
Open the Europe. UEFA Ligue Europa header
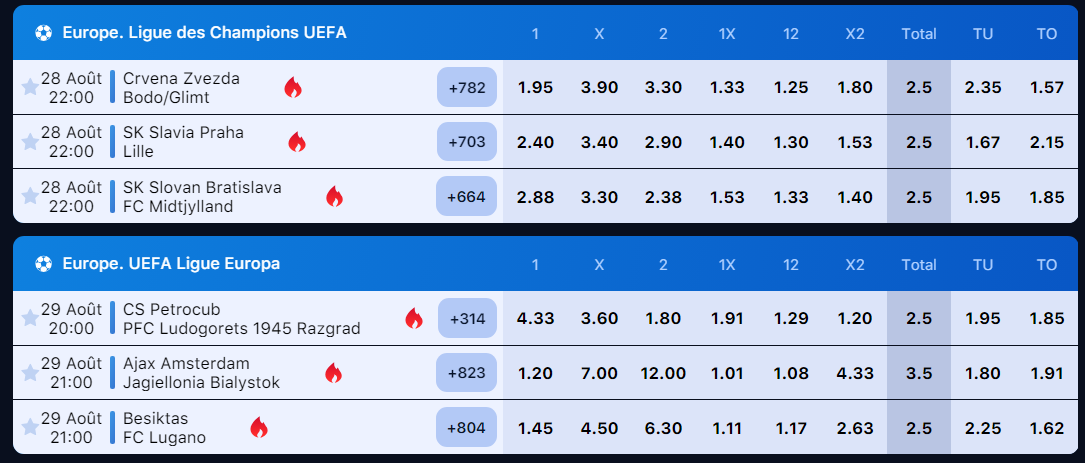[171, 264]
